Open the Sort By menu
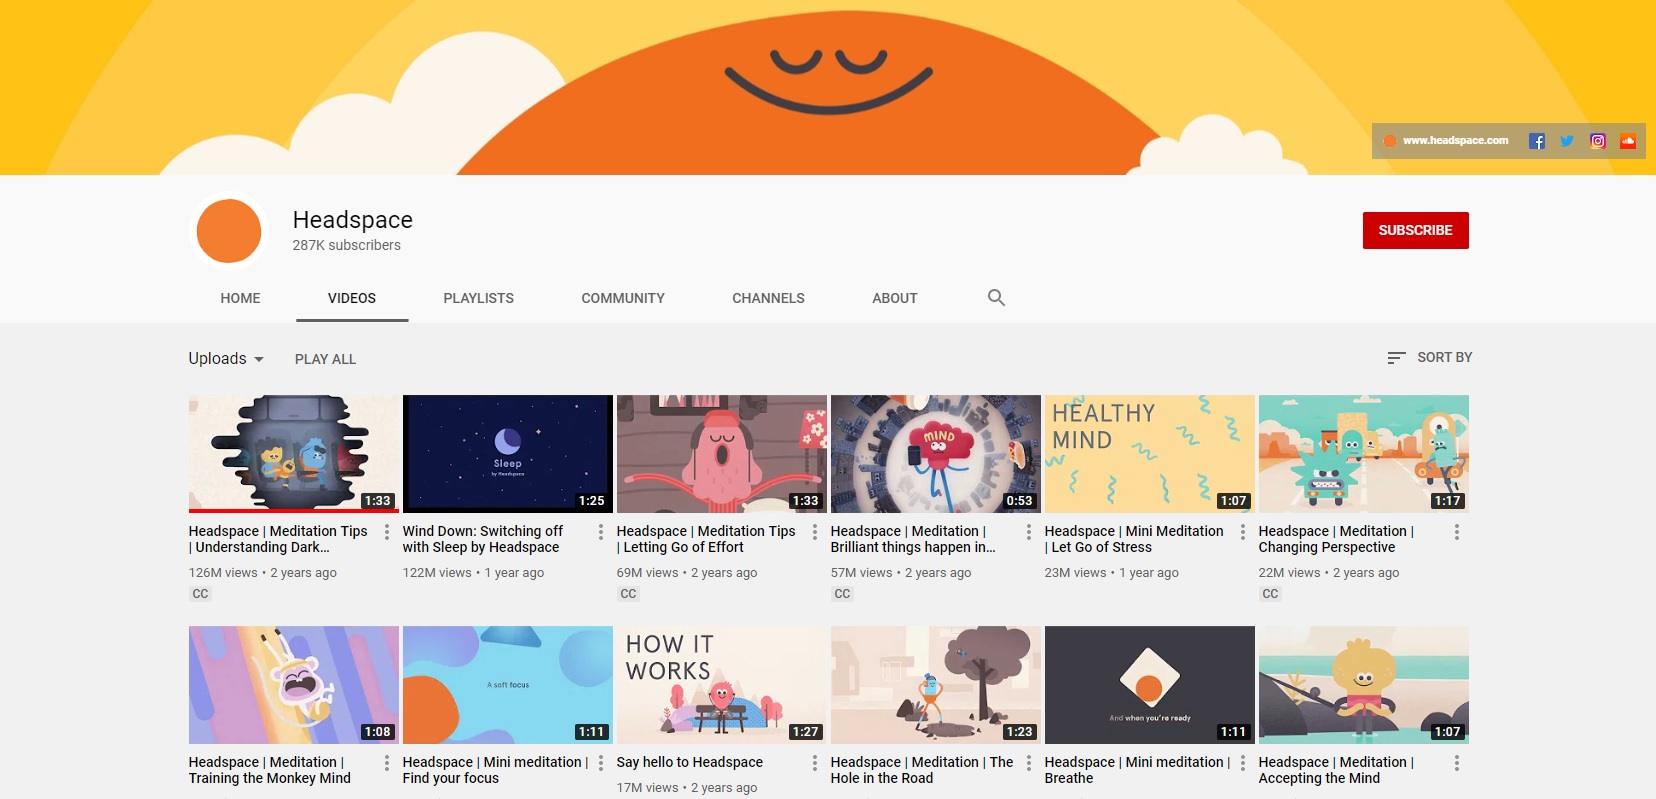The image size is (1656, 799). tap(1430, 358)
